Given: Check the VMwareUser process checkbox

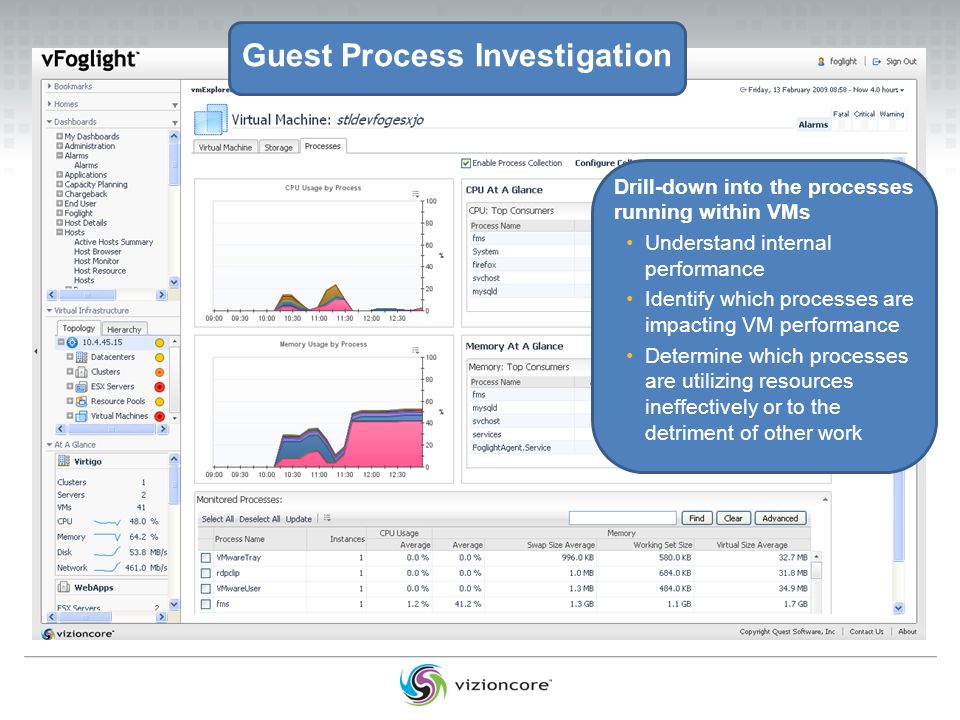Looking at the screenshot, I should pos(206,588).
